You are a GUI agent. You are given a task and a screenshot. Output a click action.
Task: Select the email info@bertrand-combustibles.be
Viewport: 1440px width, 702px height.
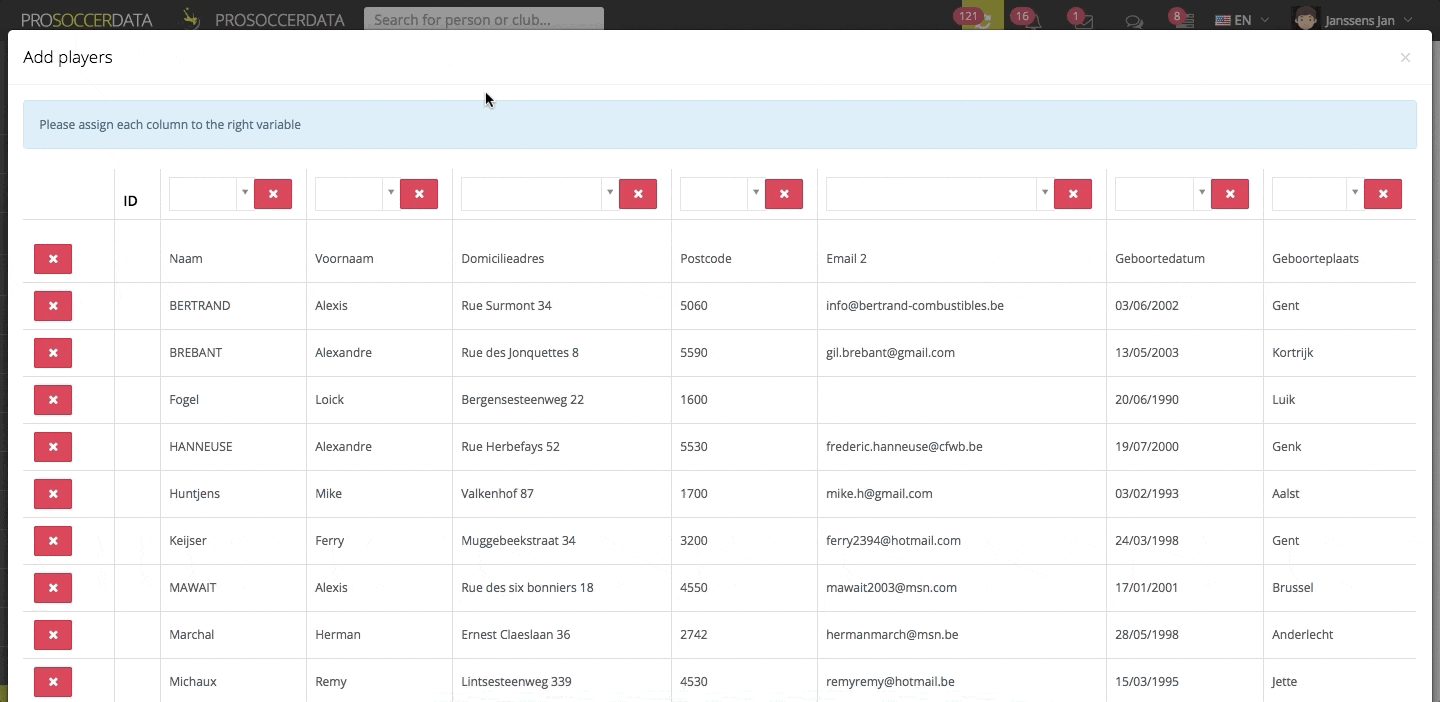(x=915, y=306)
